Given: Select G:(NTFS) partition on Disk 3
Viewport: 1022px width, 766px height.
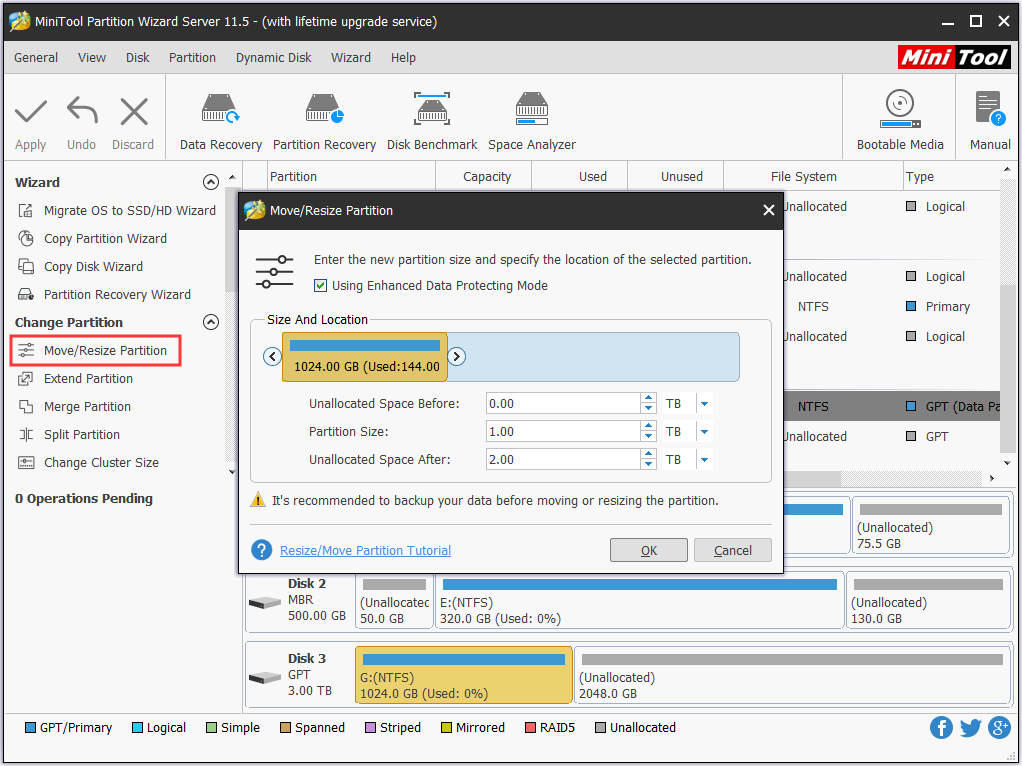Looking at the screenshot, I should (463, 675).
